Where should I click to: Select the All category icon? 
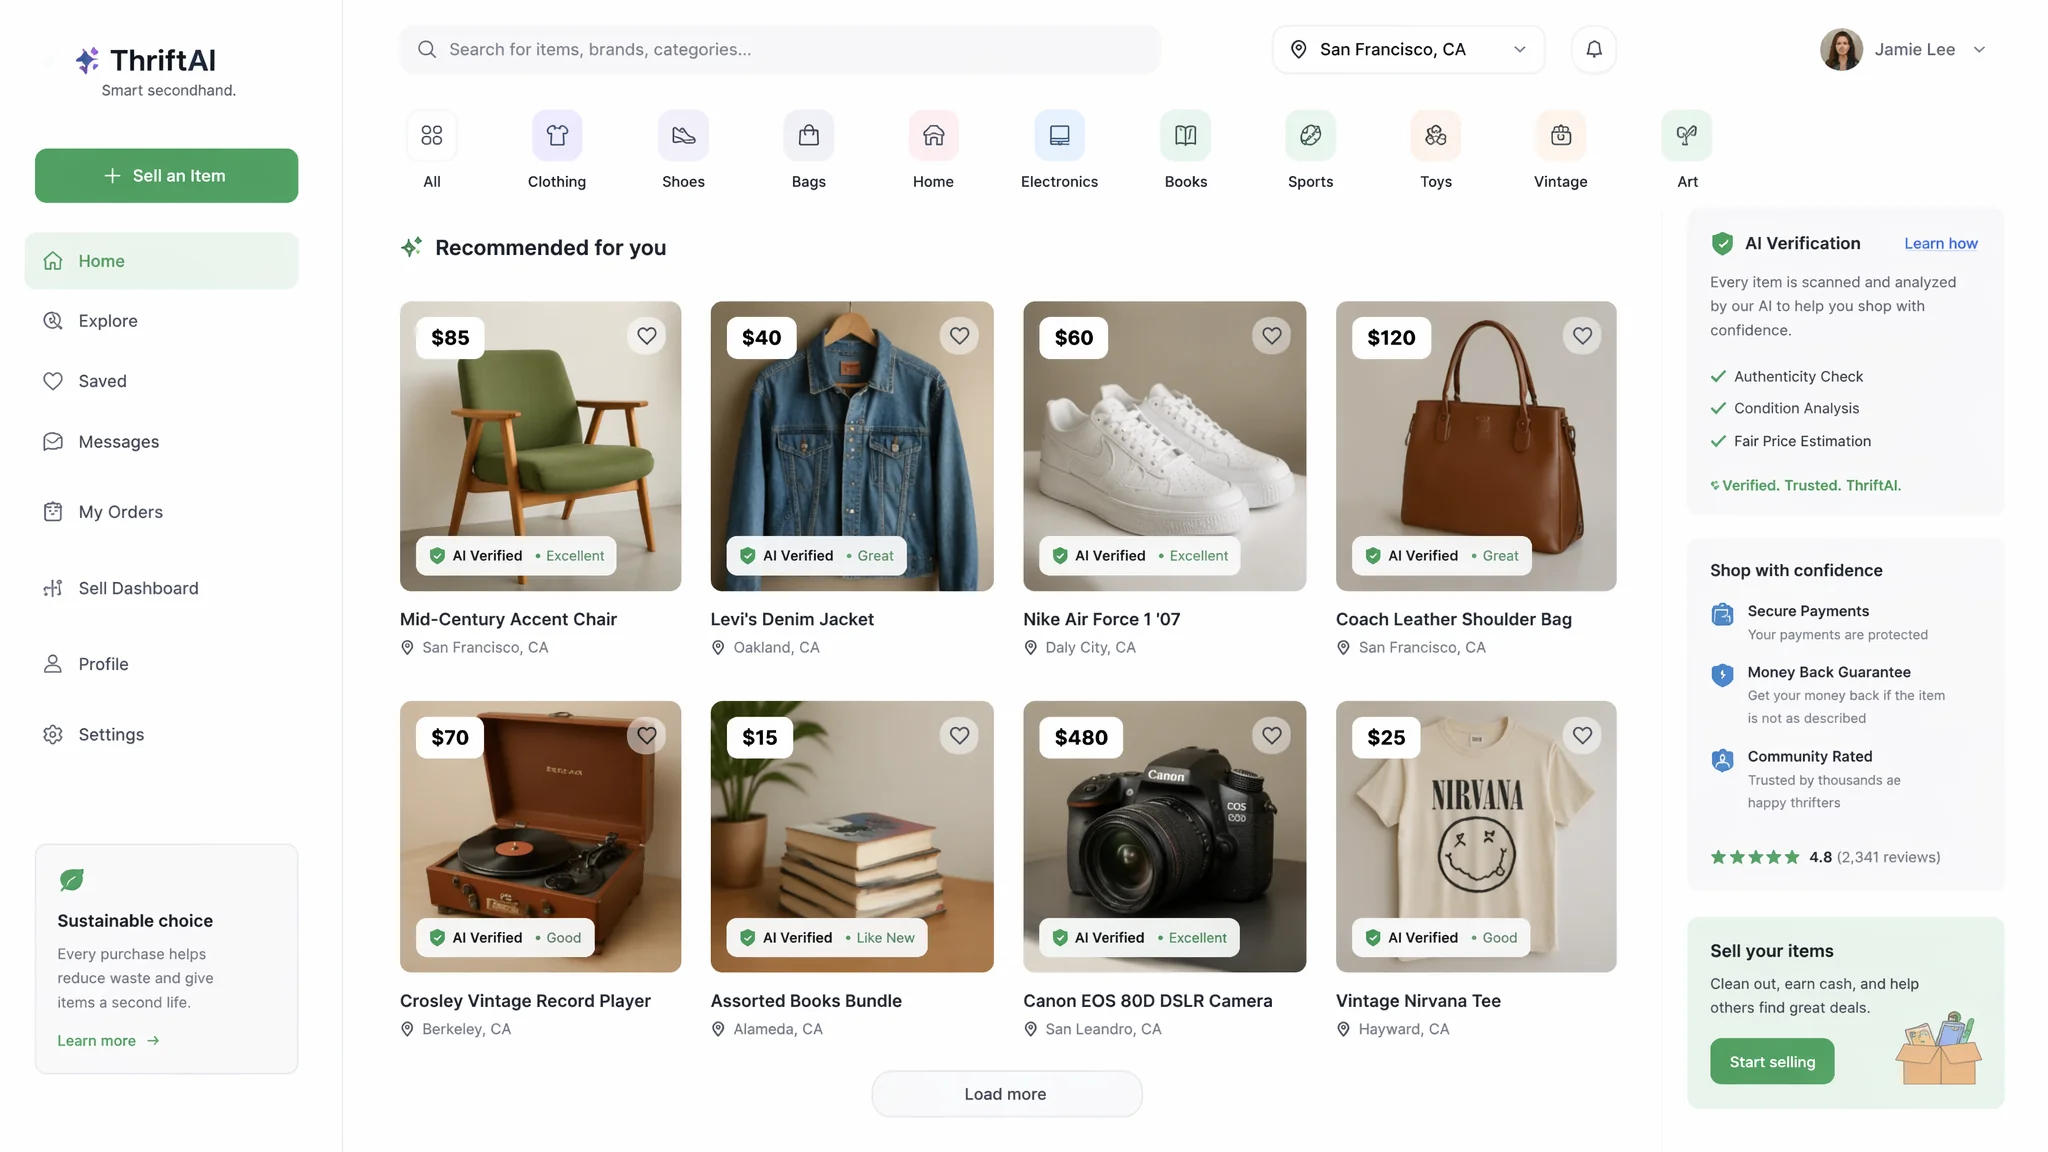pyautogui.click(x=432, y=135)
